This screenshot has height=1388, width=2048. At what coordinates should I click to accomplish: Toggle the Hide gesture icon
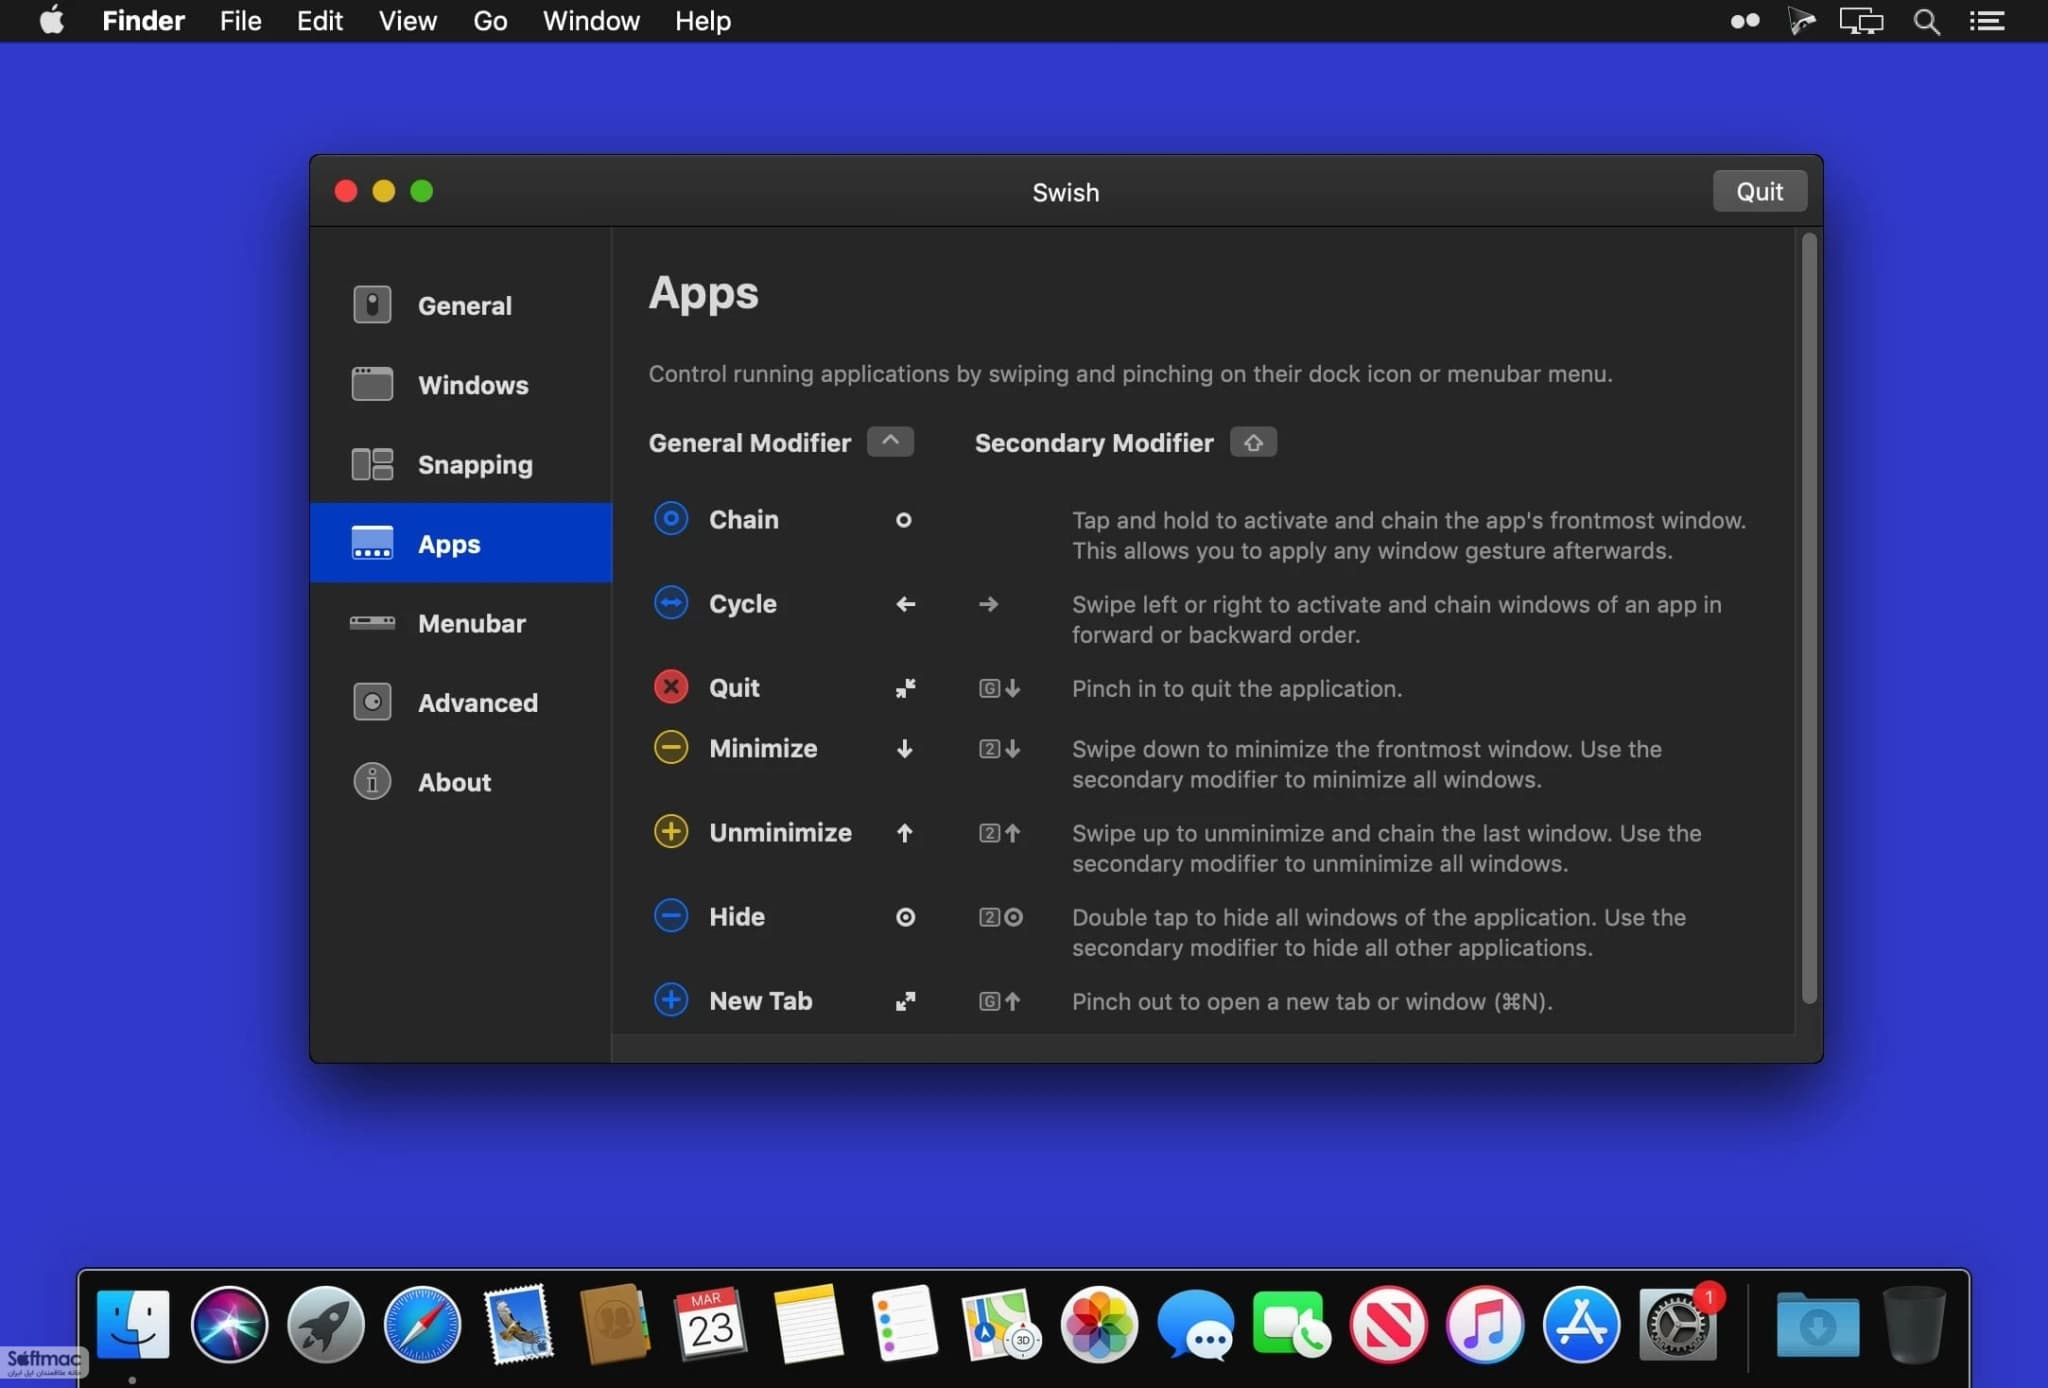(671, 916)
